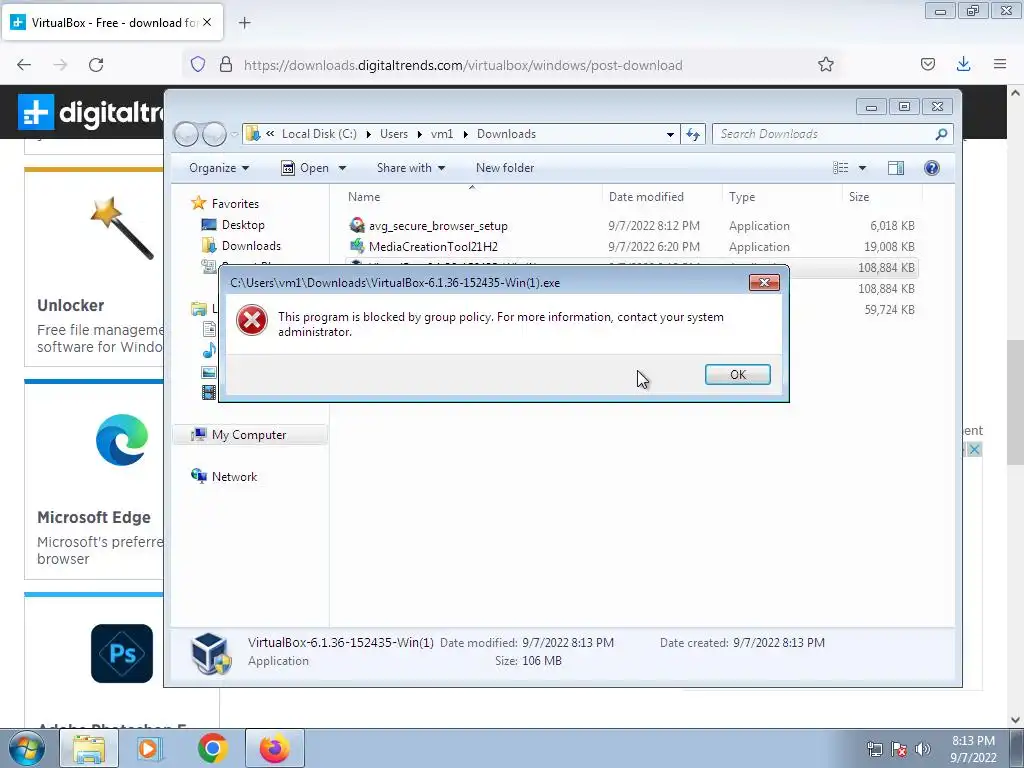Open Explorer help question mark
Viewport: 1024px width, 768px height.
932,168
